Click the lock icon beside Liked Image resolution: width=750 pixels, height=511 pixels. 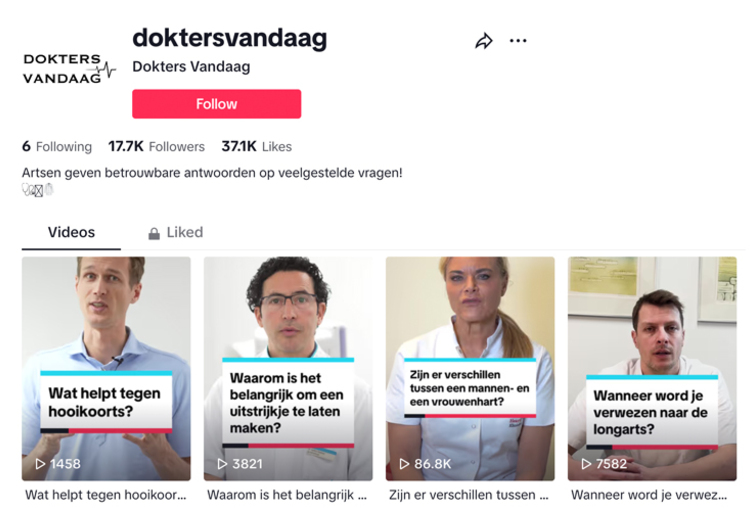click(x=154, y=233)
